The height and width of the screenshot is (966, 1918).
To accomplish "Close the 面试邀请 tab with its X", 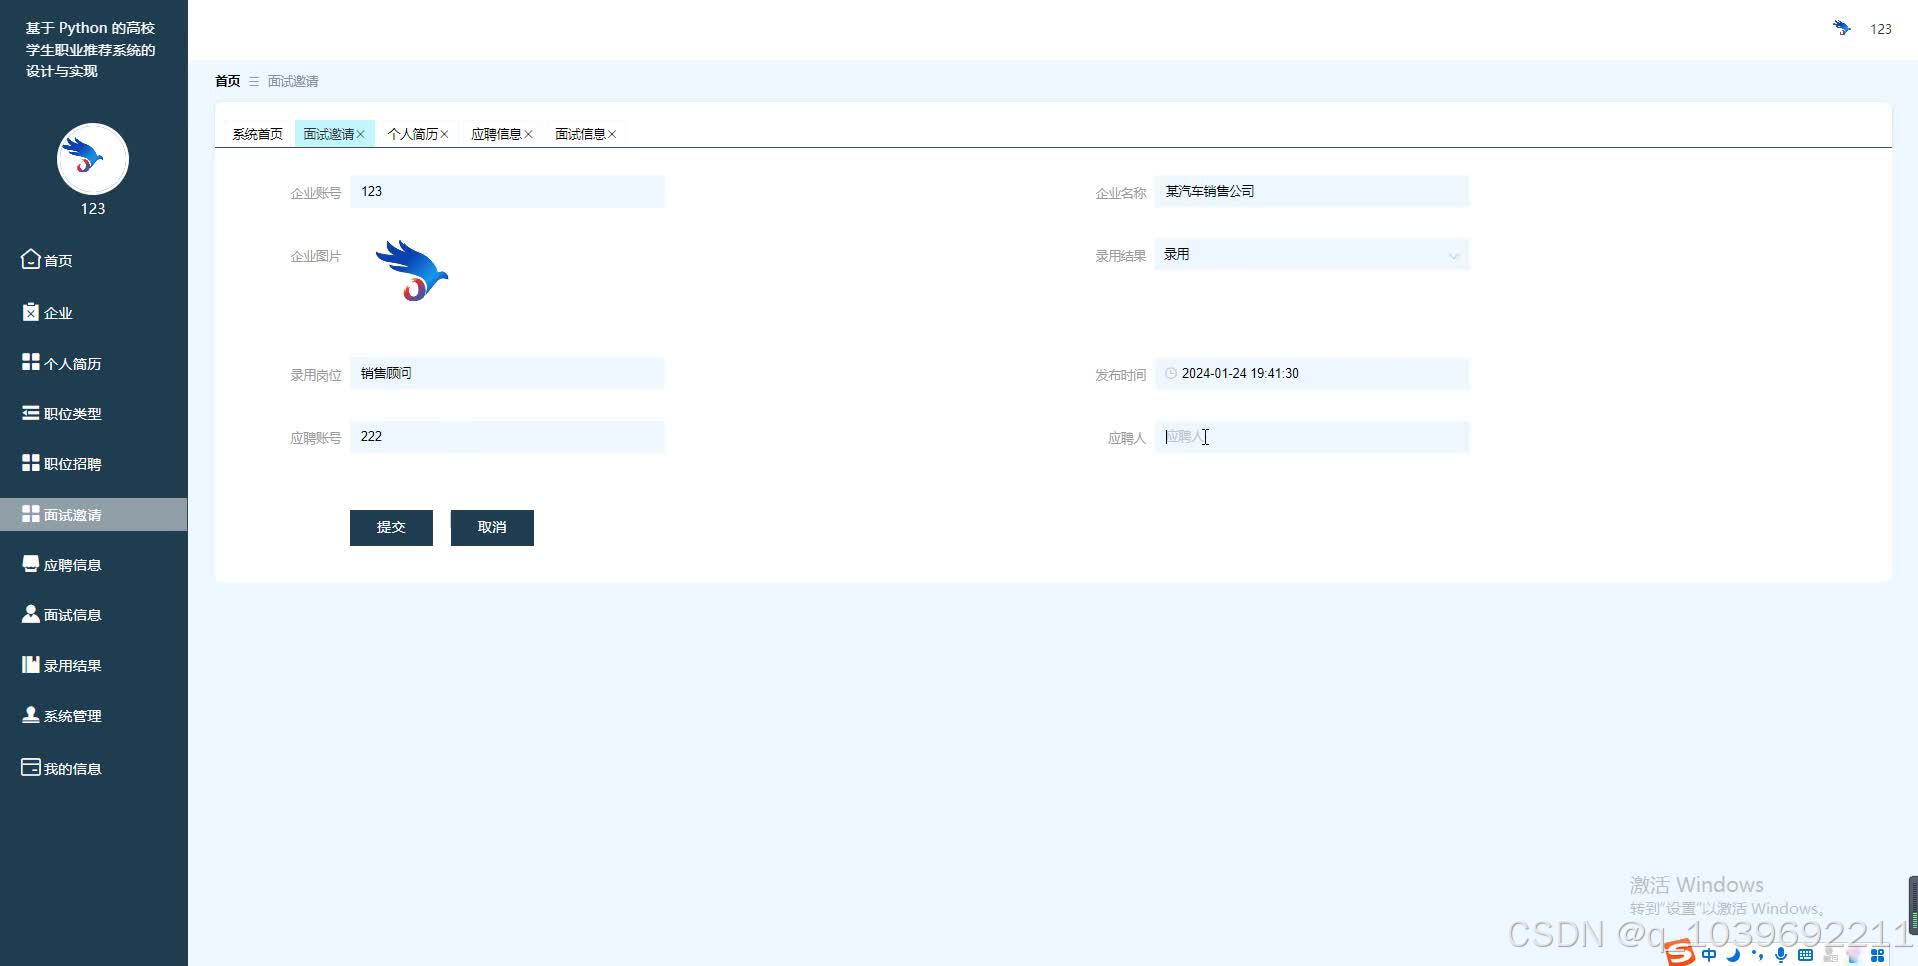I will 361,134.
